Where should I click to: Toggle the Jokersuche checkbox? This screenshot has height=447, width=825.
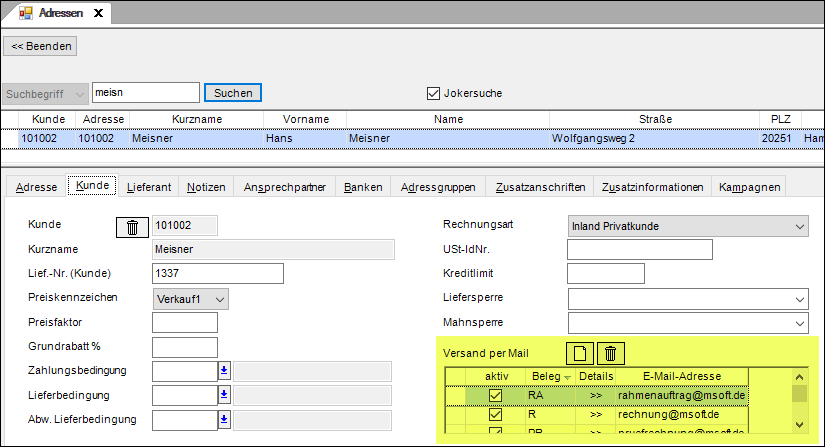click(x=433, y=93)
